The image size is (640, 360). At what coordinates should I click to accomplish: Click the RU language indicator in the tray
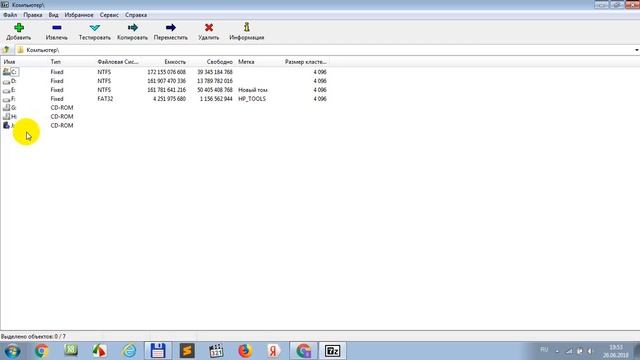544,350
